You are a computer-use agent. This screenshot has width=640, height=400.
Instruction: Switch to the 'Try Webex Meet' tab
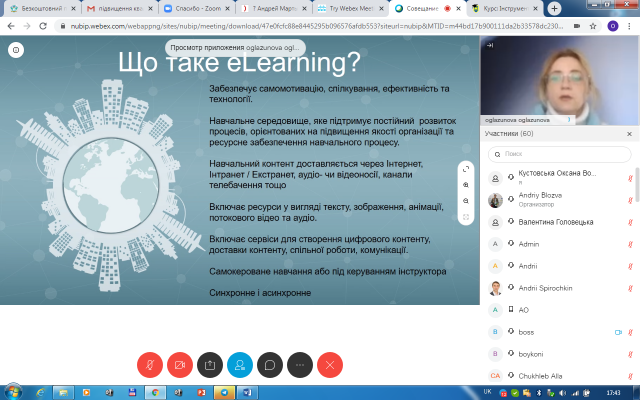351,9
